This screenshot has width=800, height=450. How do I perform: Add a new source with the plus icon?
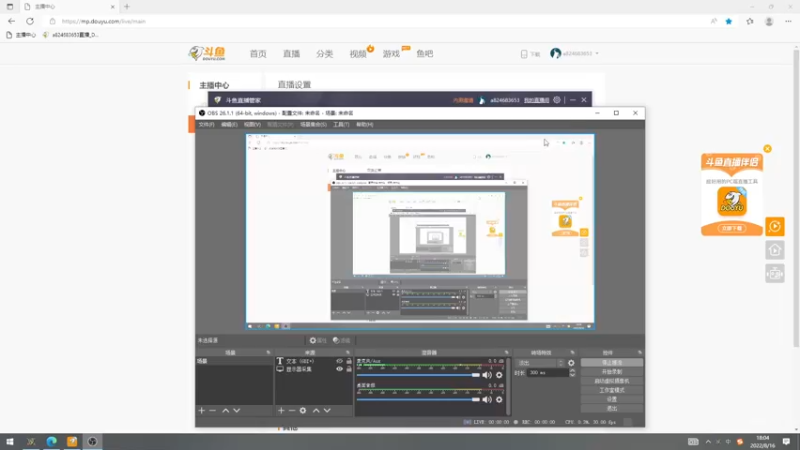pos(281,410)
